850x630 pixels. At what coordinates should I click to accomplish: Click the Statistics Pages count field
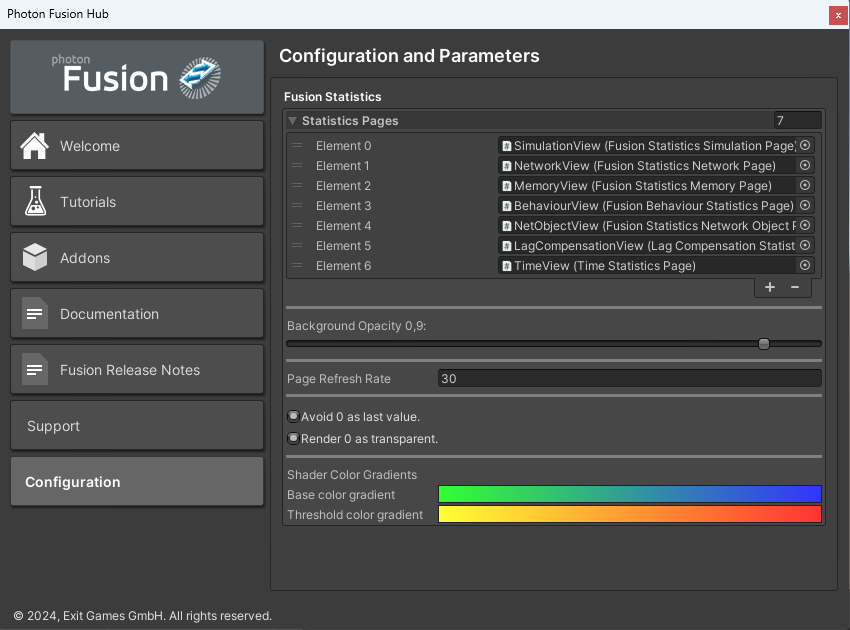coord(797,120)
